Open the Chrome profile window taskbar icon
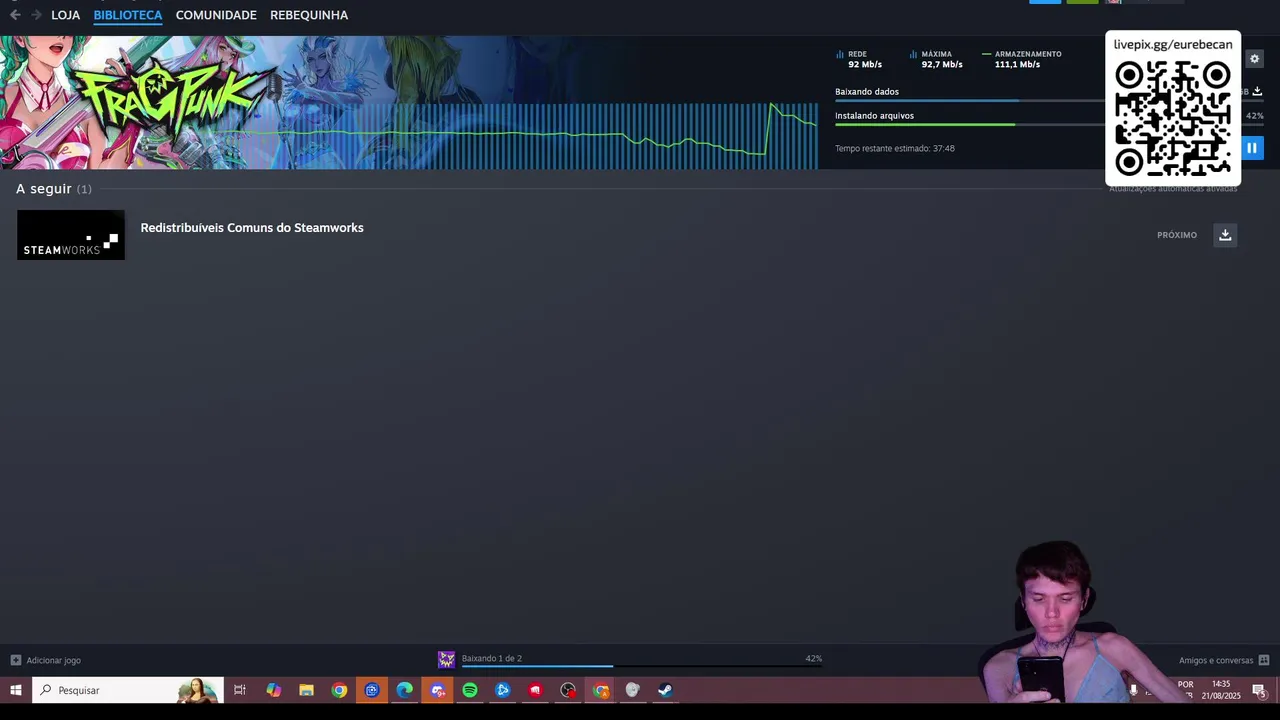 tap(601, 690)
